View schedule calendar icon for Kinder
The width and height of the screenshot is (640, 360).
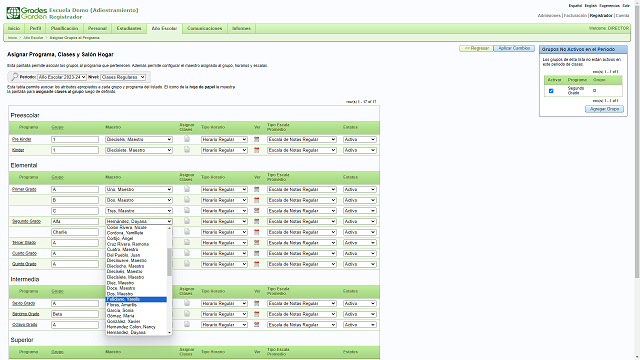[x=256, y=150]
